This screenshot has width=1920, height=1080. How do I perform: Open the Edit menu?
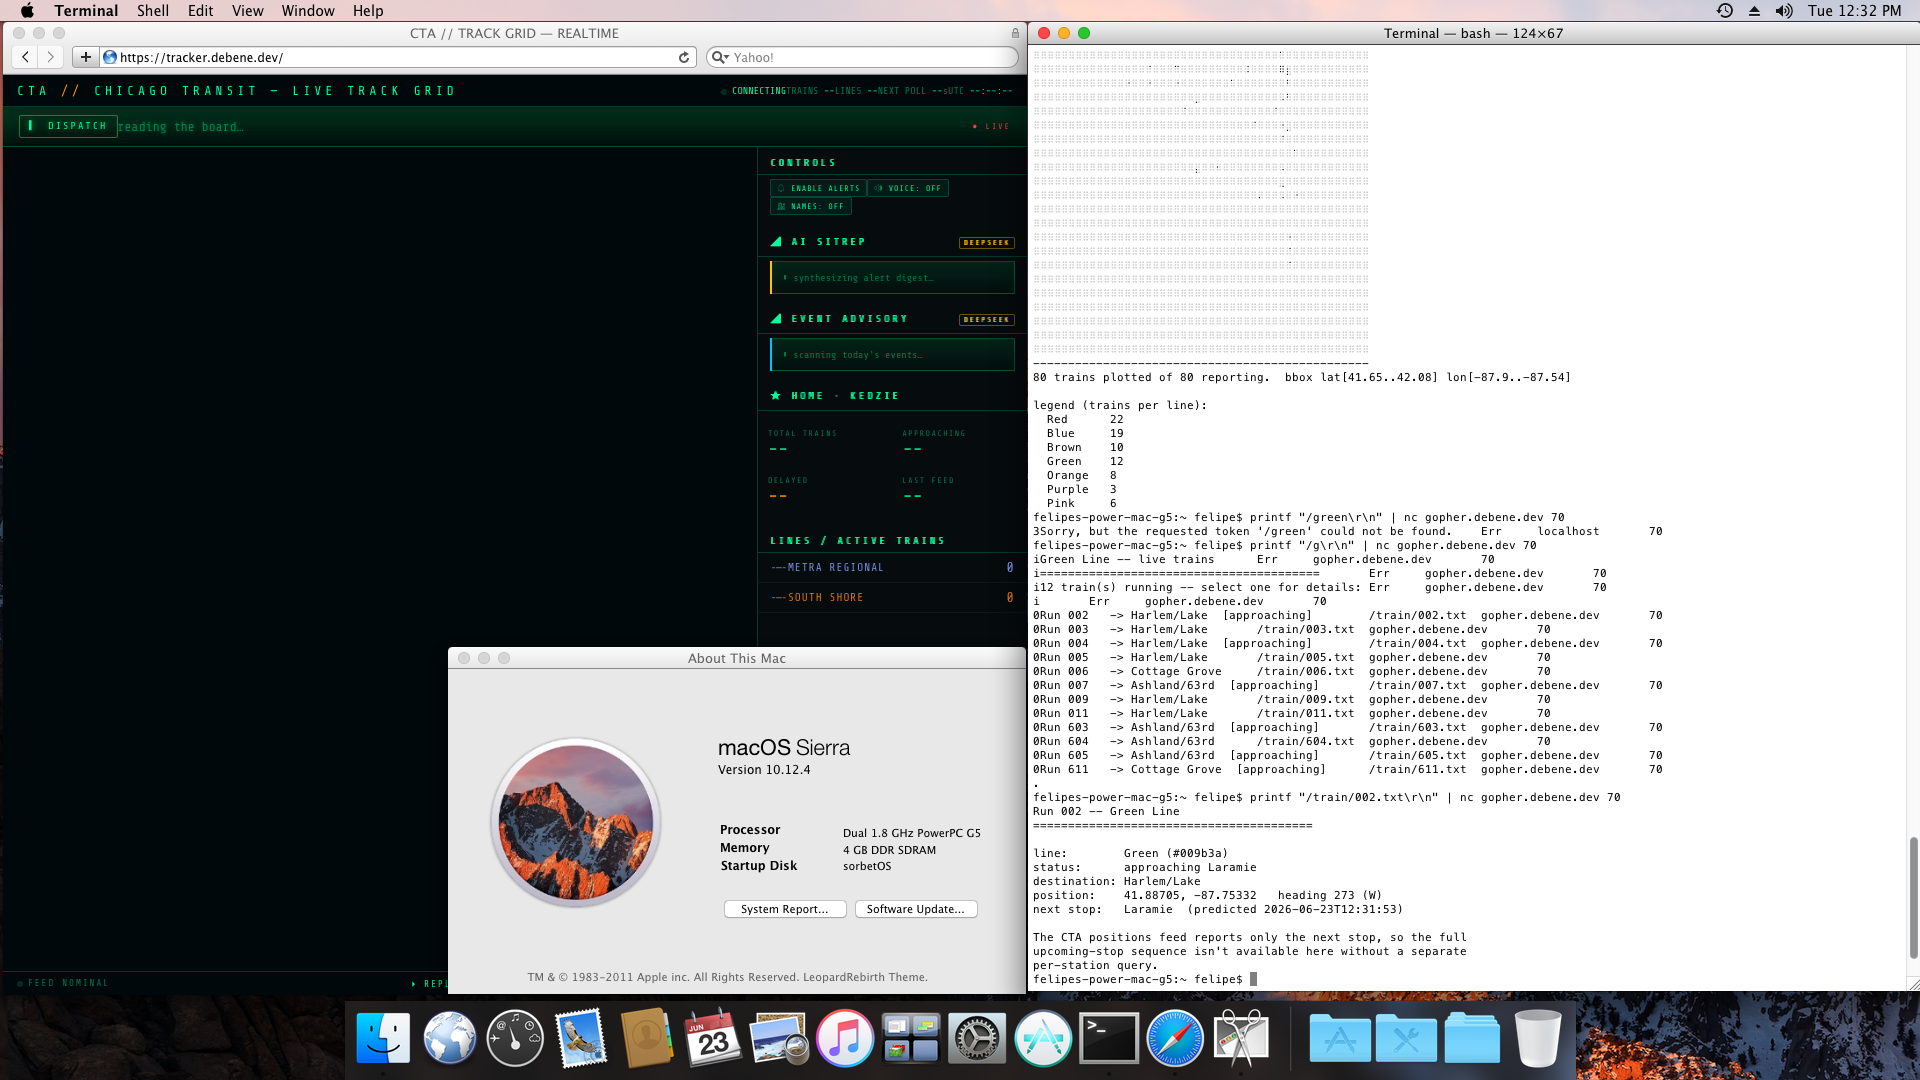201,10
